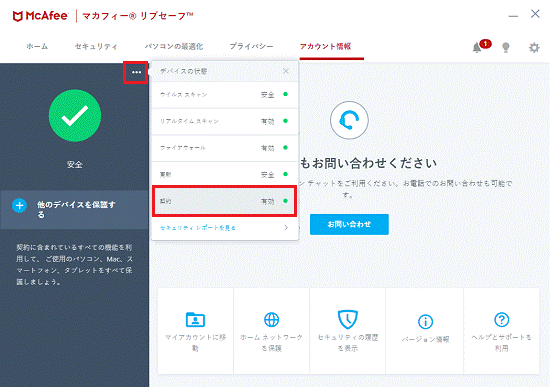Click the お問い合わせ button

[x=349, y=224]
